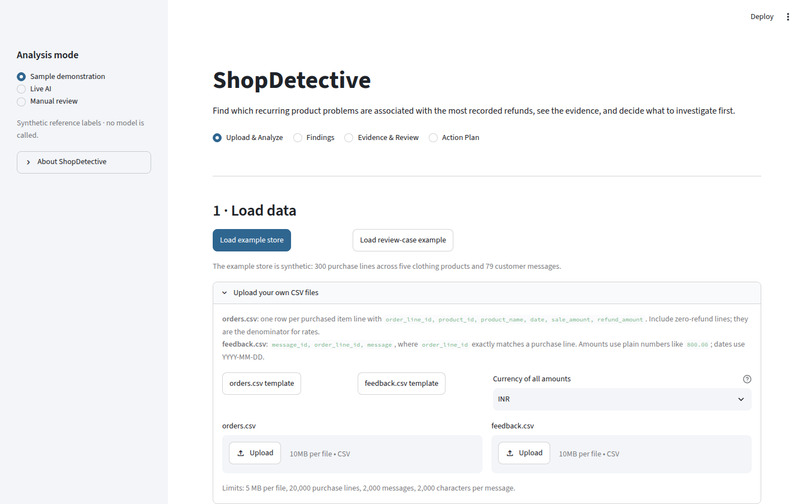This screenshot has width=806, height=504.
Task: Click the text about synthetic reference labels
Action: tap(80, 129)
